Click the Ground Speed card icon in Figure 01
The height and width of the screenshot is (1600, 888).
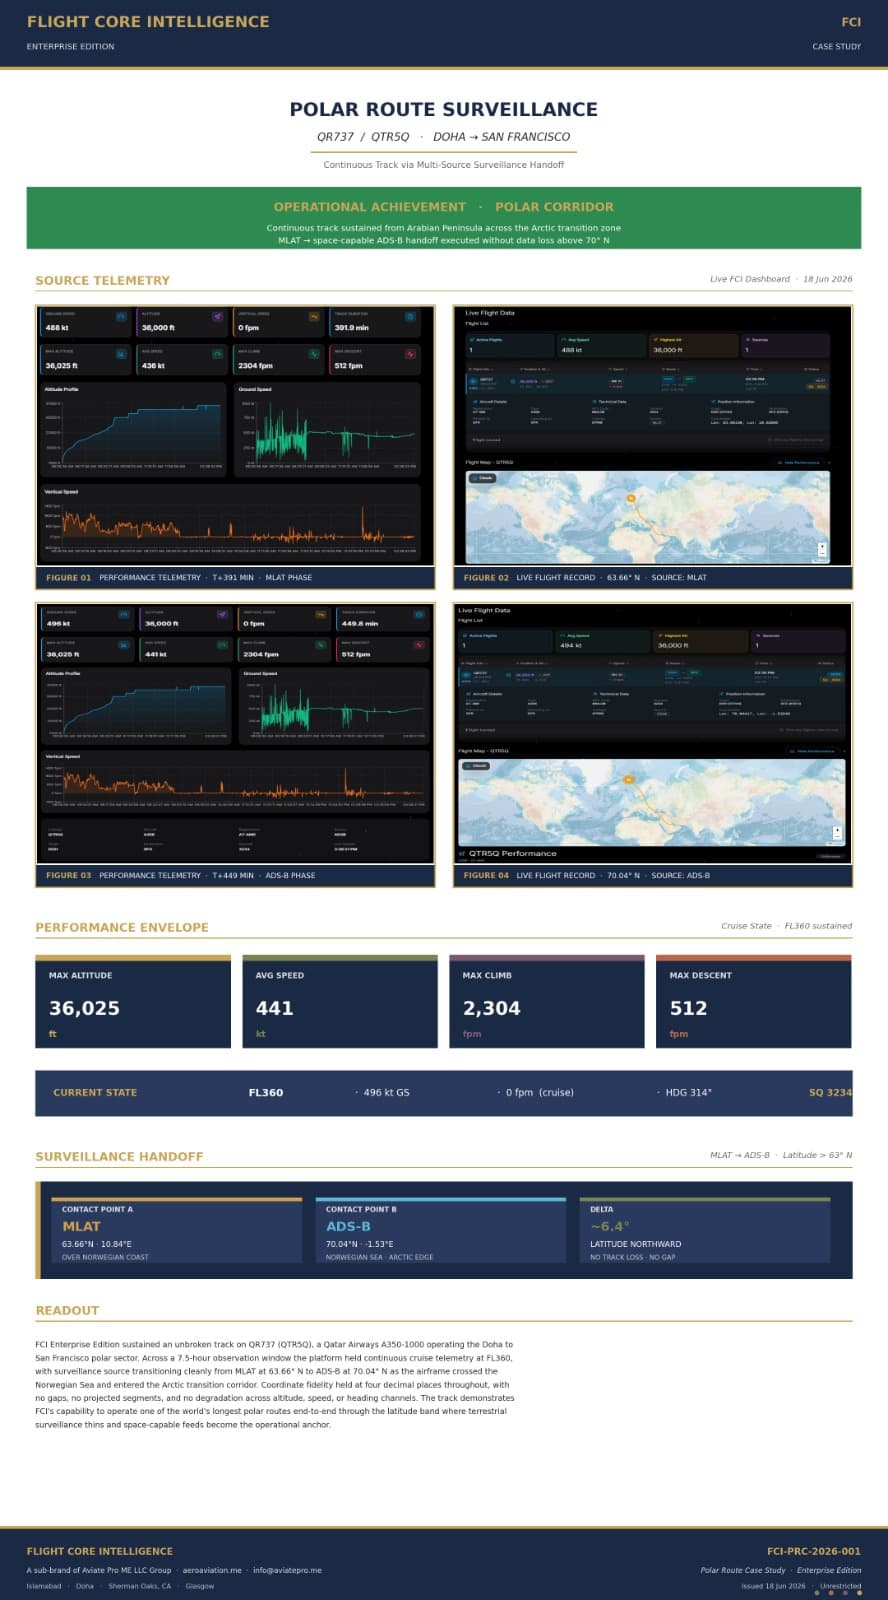point(121,316)
